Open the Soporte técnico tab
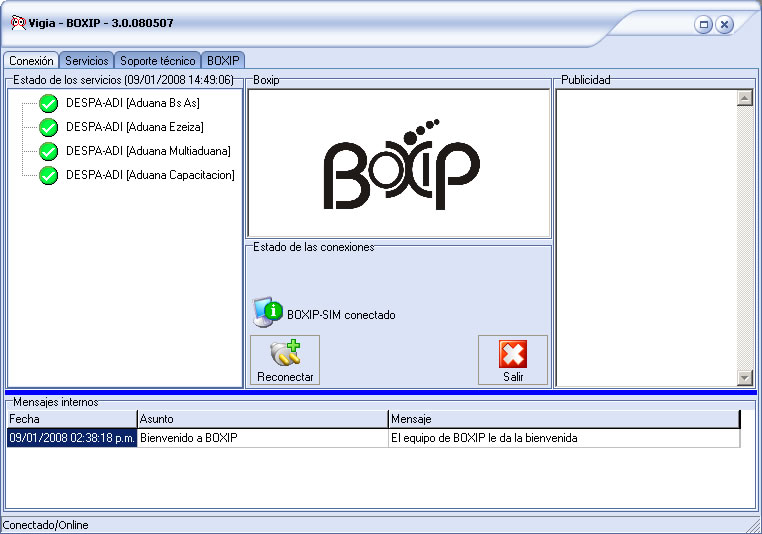The height and width of the screenshot is (534, 762). [158, 61]
